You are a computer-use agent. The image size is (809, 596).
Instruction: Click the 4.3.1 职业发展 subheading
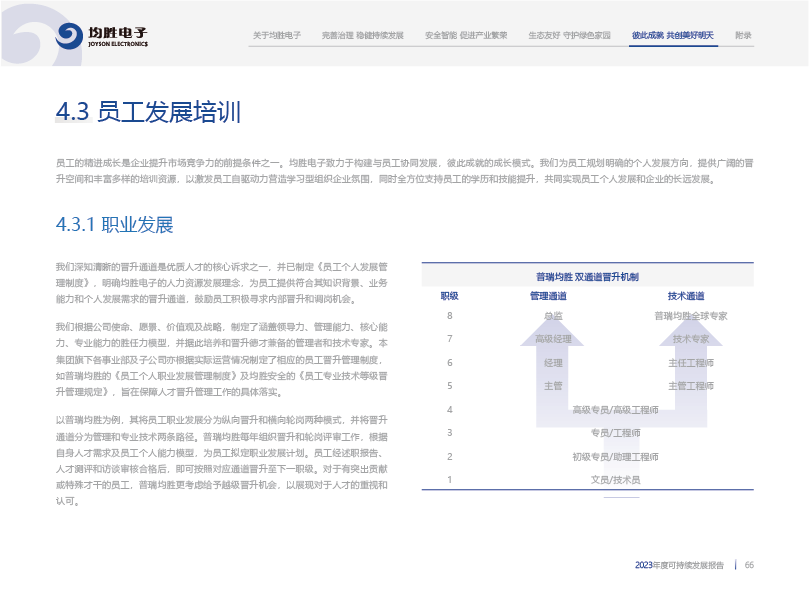[114, 224]
